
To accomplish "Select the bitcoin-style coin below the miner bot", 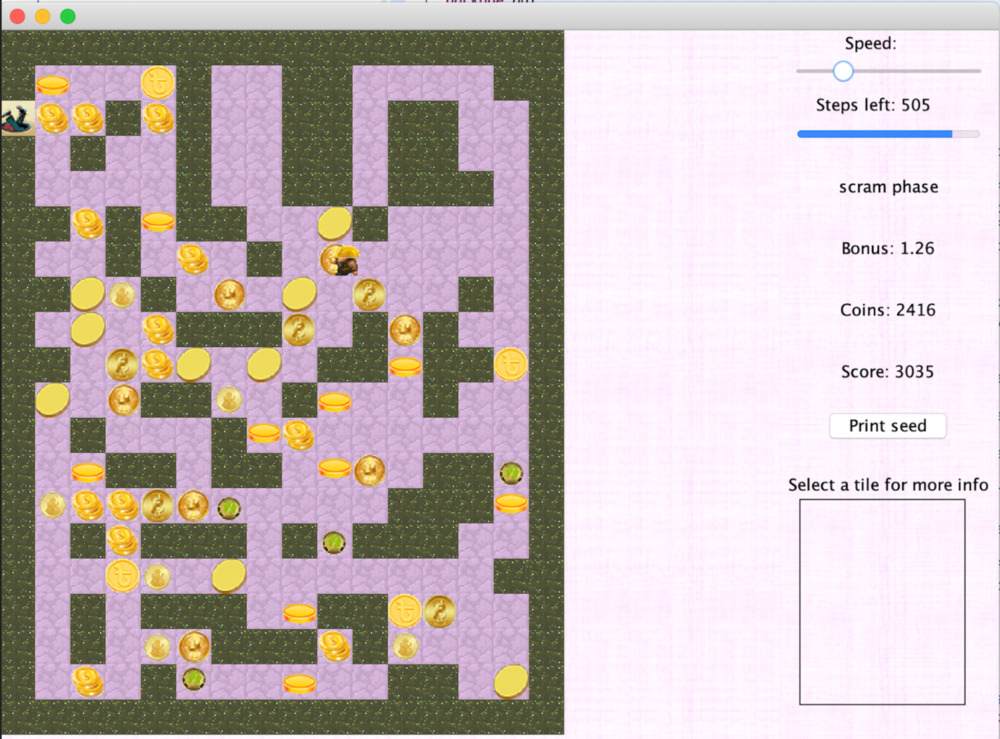I will 370,295.
